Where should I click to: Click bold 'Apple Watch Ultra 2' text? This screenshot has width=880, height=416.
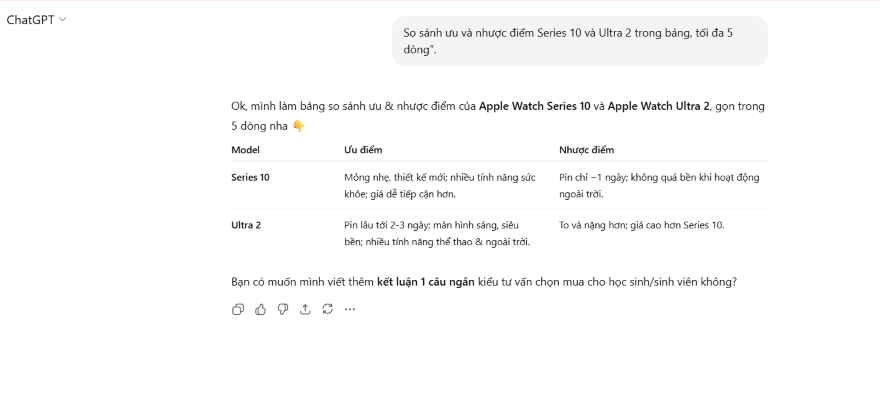coord(658,106)
